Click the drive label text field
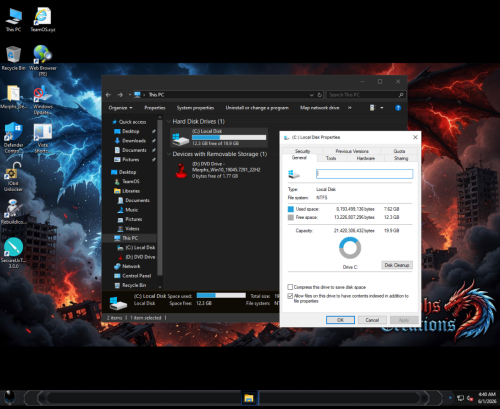The height and width of the screenshot is (409, 500). pyautogui.click(x=364, y=174)
